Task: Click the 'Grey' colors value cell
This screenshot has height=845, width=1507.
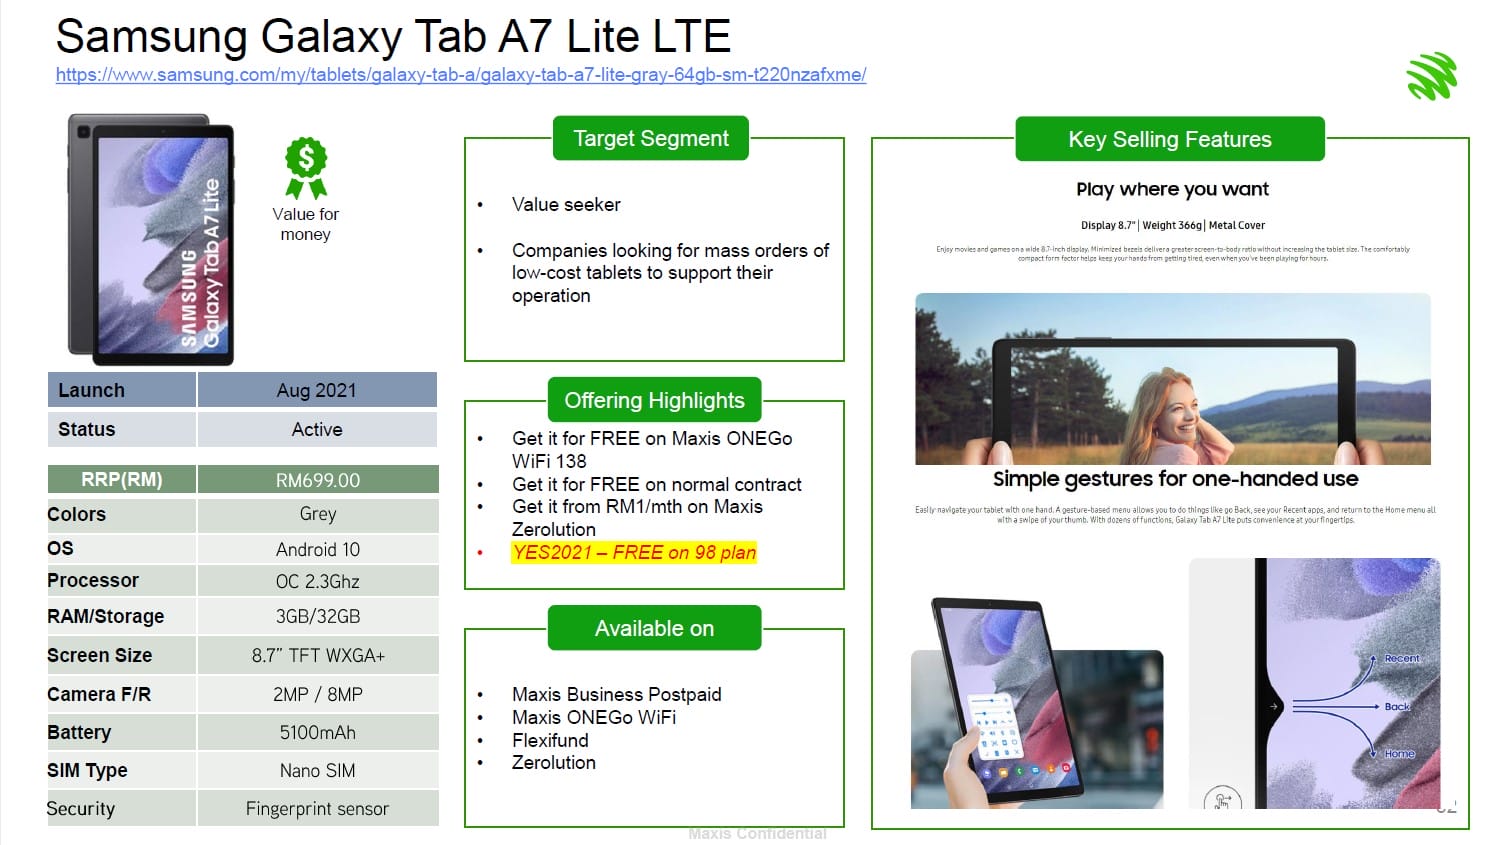Action: pos(318,514)
